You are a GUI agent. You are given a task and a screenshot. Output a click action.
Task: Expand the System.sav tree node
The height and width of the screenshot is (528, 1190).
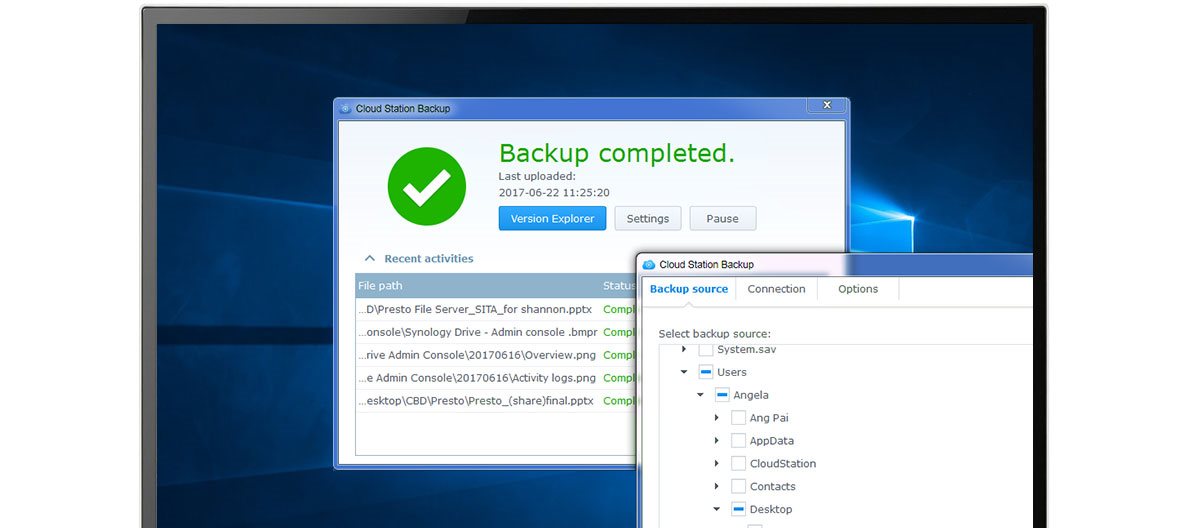tap(684, 349)
